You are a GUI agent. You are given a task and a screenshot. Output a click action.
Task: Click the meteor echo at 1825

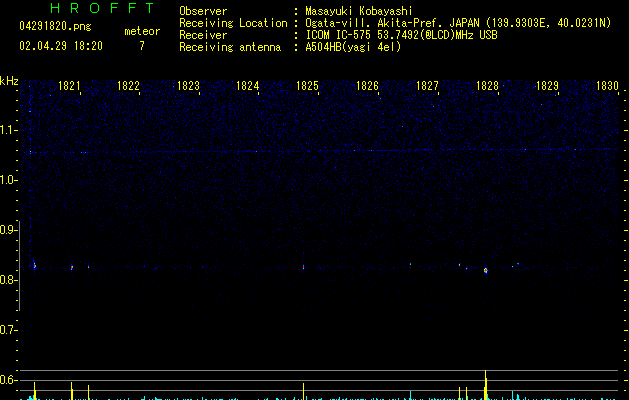pos(303,266)
